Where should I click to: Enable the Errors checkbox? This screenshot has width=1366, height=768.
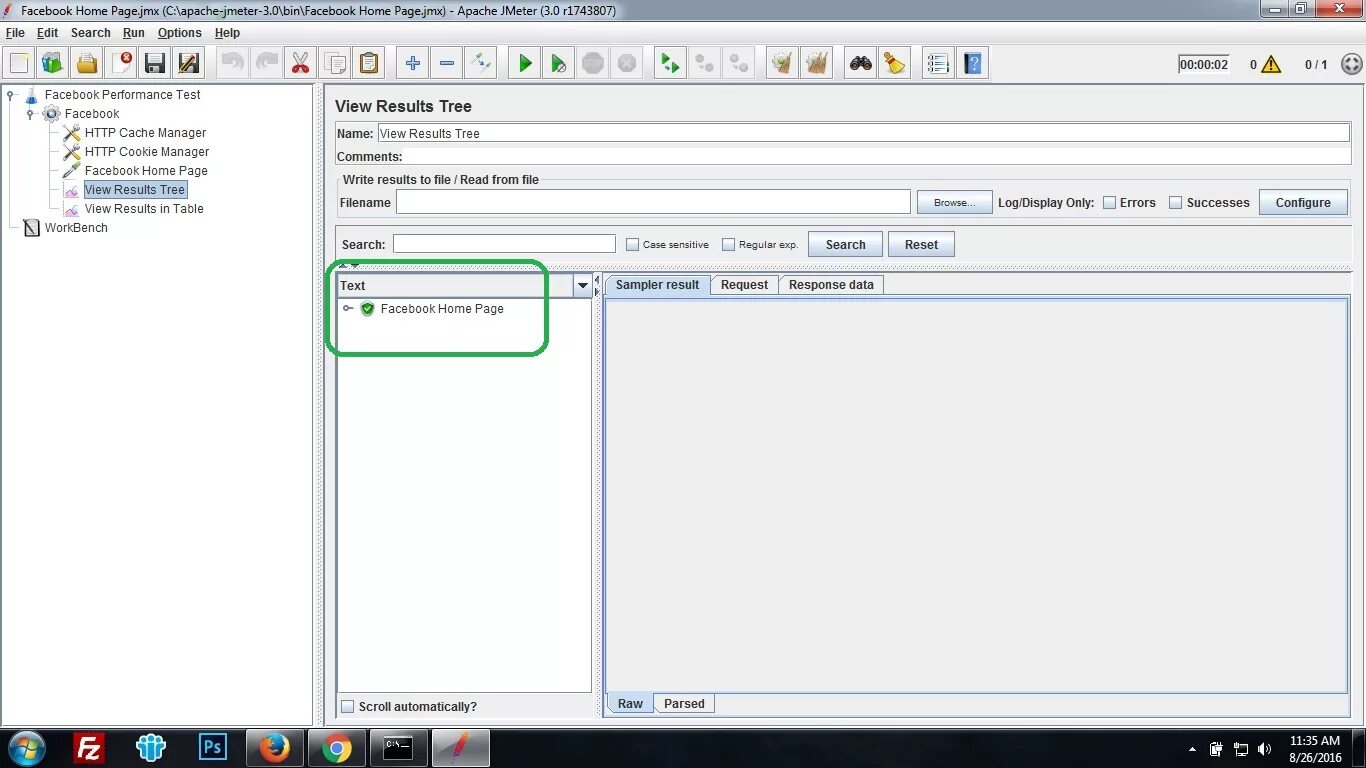1110,202
